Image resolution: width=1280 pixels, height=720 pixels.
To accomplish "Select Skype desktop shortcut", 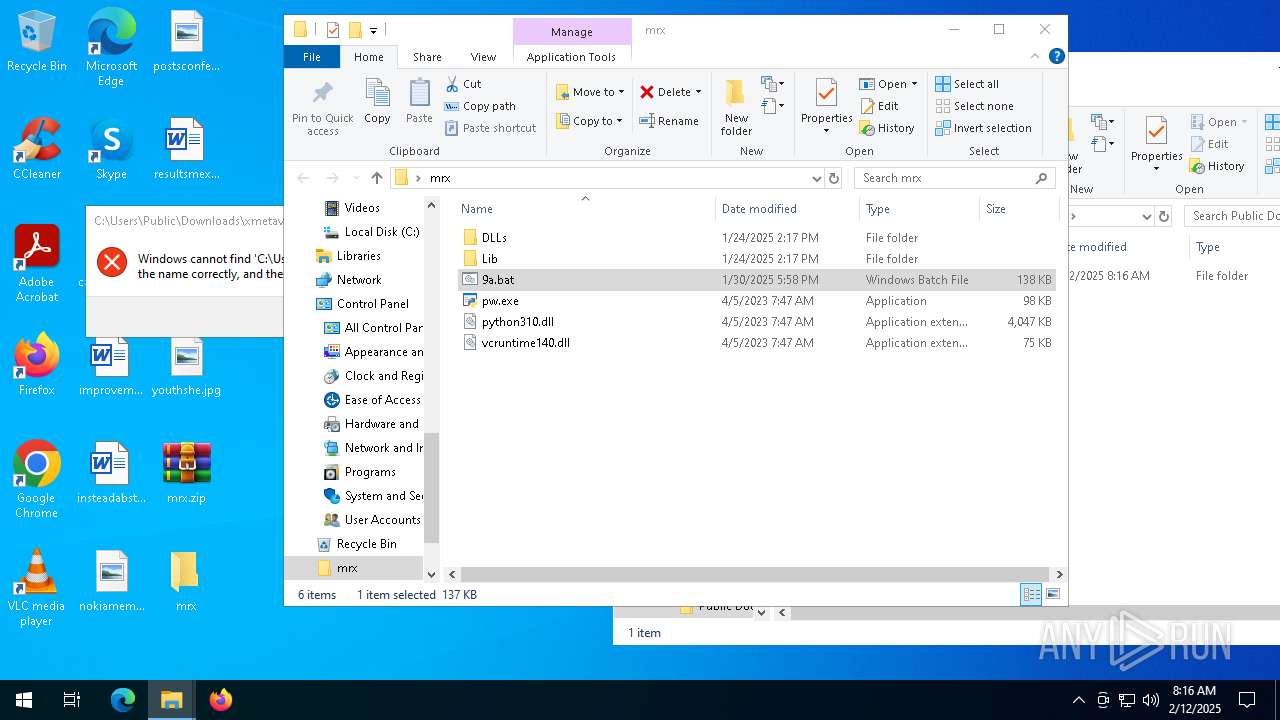I will click(111, 149).
